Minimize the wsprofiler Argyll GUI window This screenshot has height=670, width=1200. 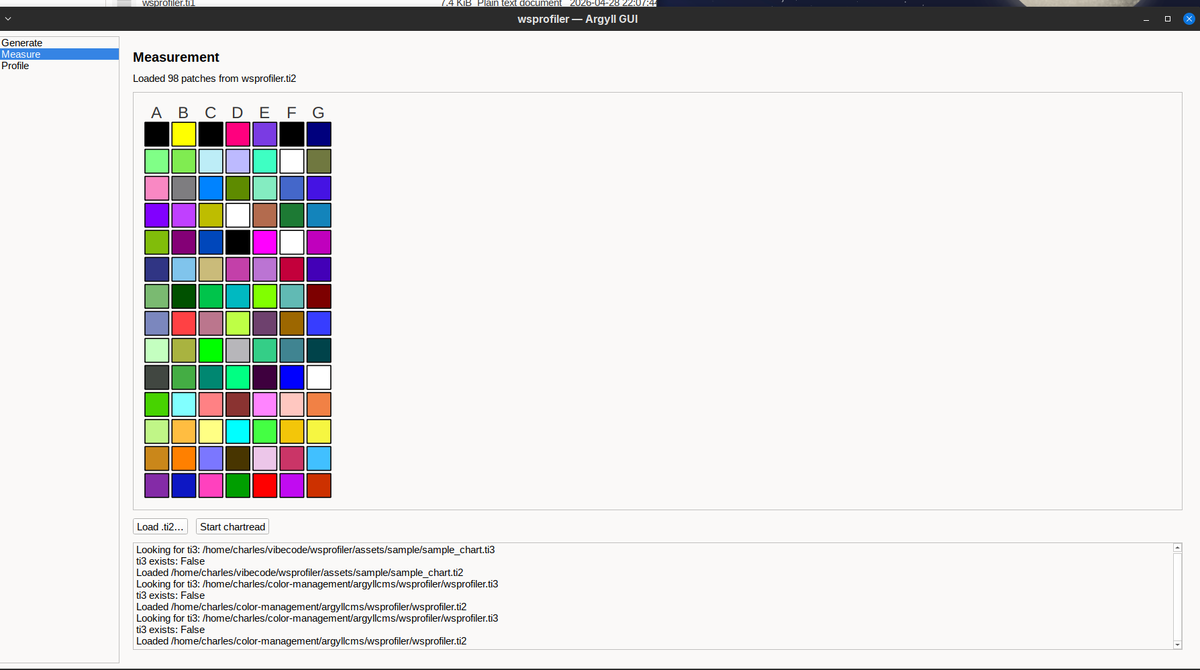[1147, 20]
